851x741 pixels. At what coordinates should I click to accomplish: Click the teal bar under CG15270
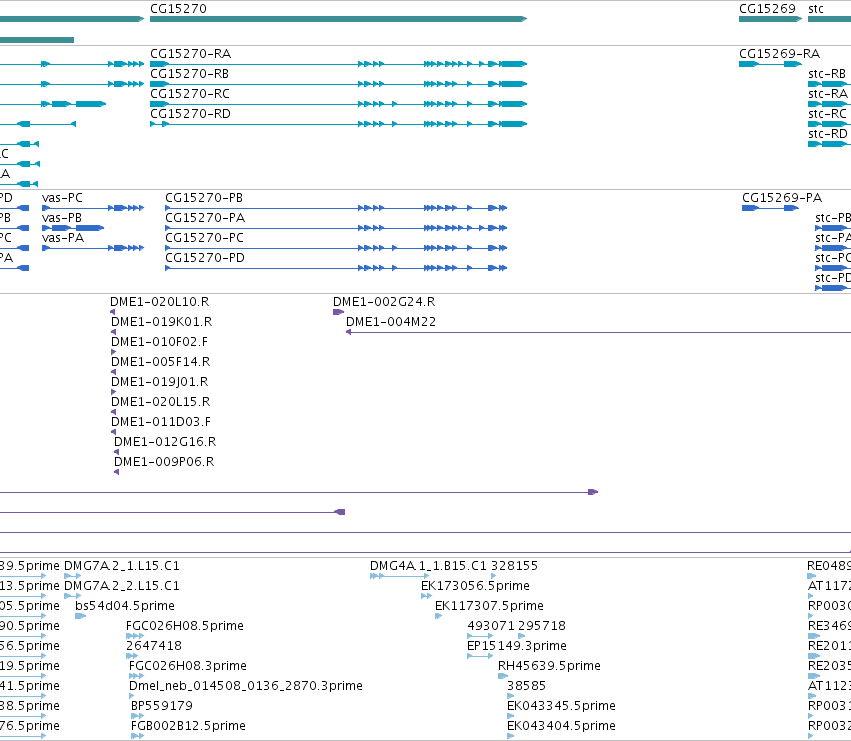click(x=338, y=19)
